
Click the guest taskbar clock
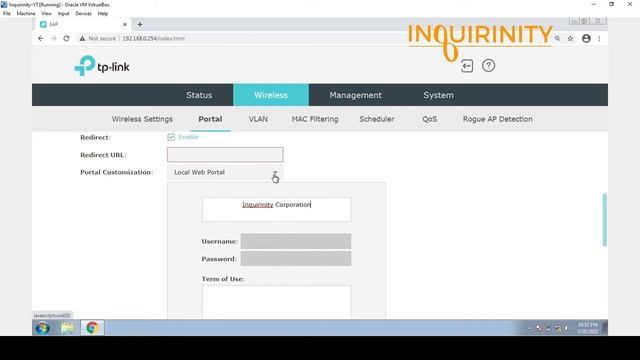pyautogui.click(x=588, y=328)
